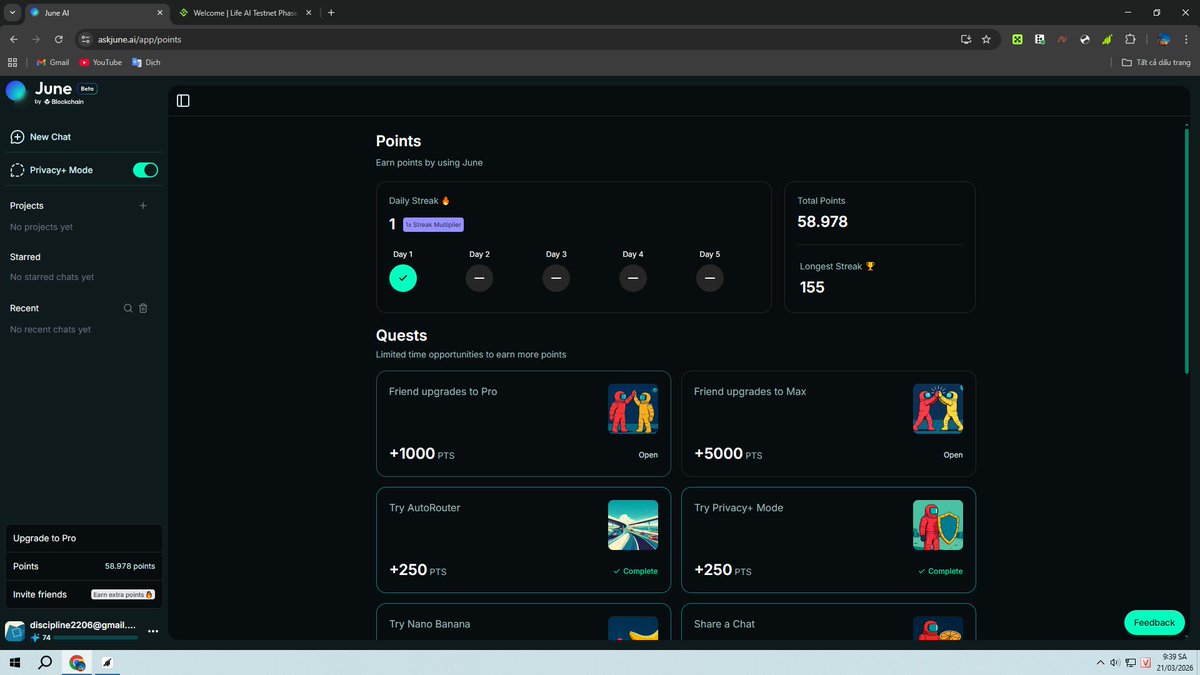Open the Extensions puzzle icon
Image resolution: width=1200 pixels, height=675 pixels.
point(1130,39)
